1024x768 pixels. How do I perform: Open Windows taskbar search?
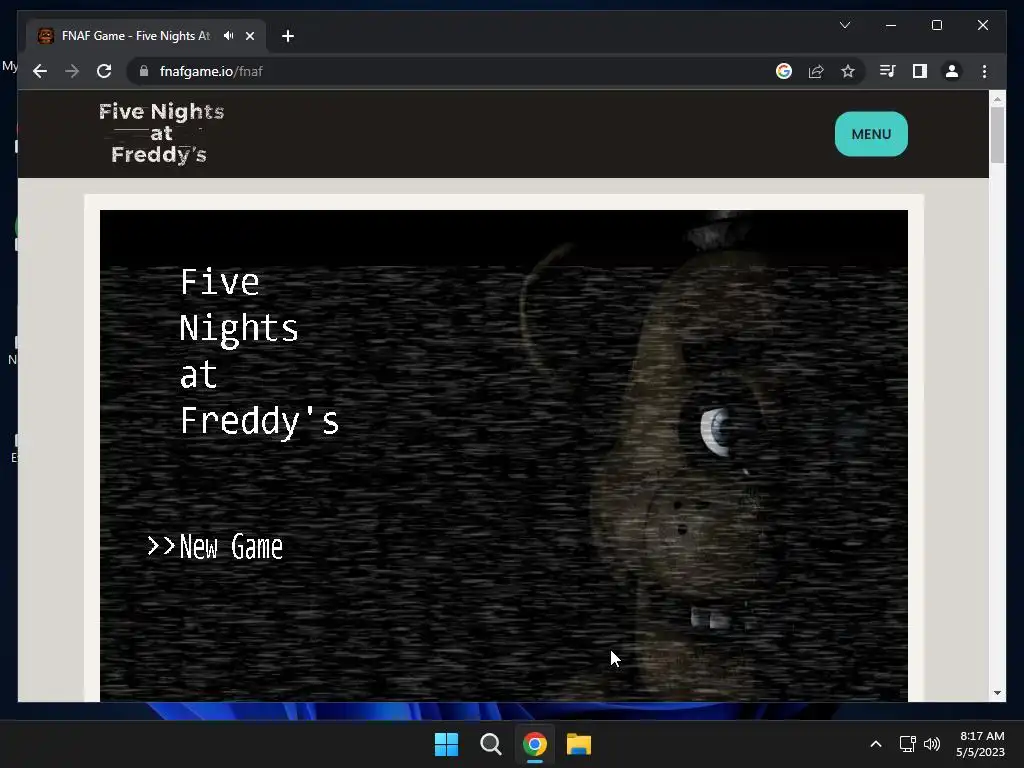490,744
